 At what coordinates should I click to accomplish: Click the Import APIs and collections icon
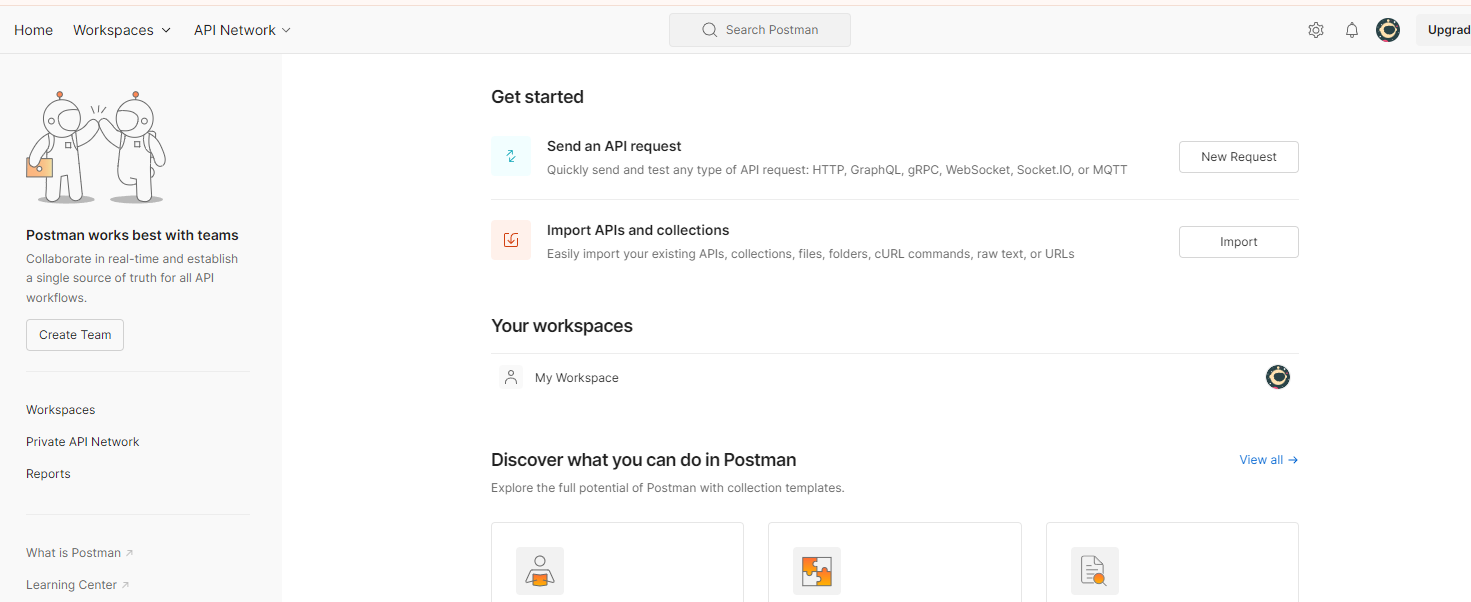pos(511,240)
